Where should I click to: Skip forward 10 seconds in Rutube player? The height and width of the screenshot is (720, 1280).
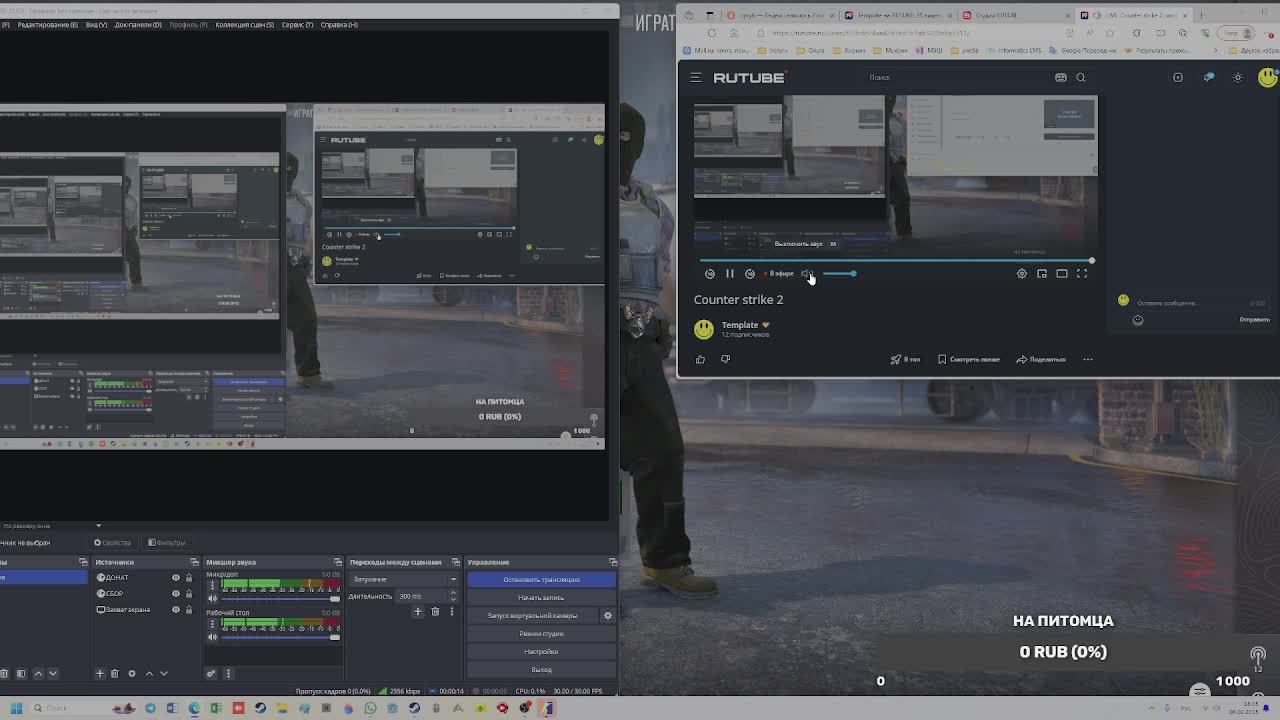tap(750, 273)
